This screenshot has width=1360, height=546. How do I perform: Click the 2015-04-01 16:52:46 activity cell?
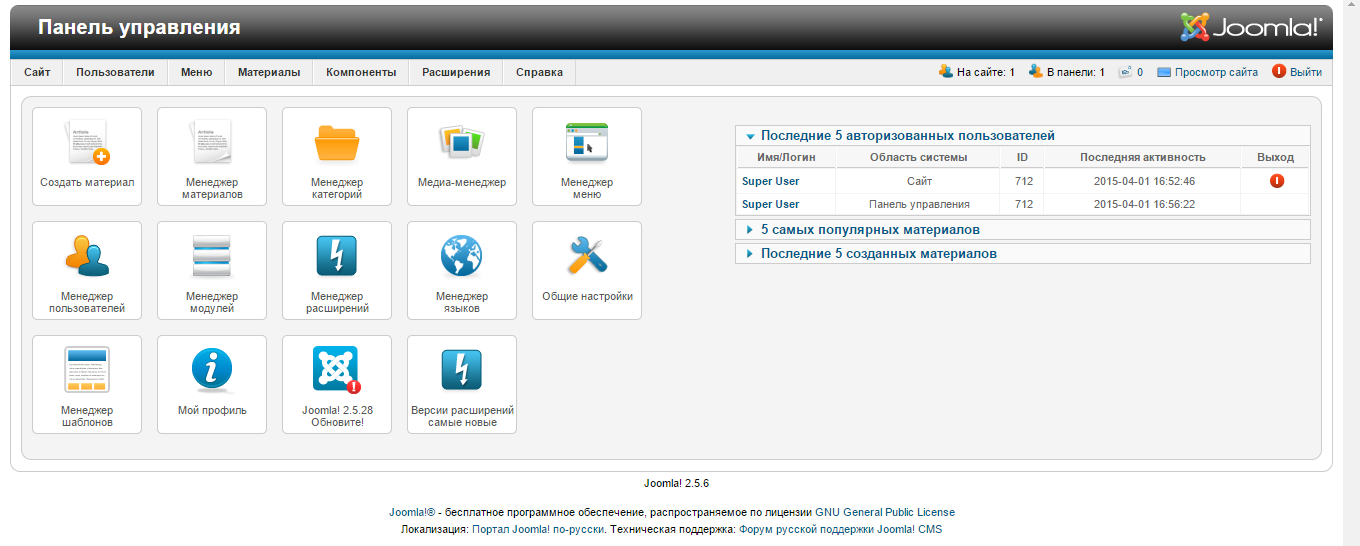coord(1143,181)
